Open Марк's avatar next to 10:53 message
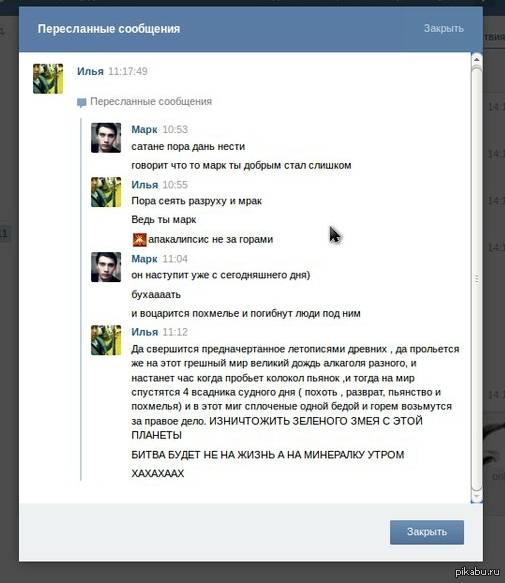 (106, 138)
